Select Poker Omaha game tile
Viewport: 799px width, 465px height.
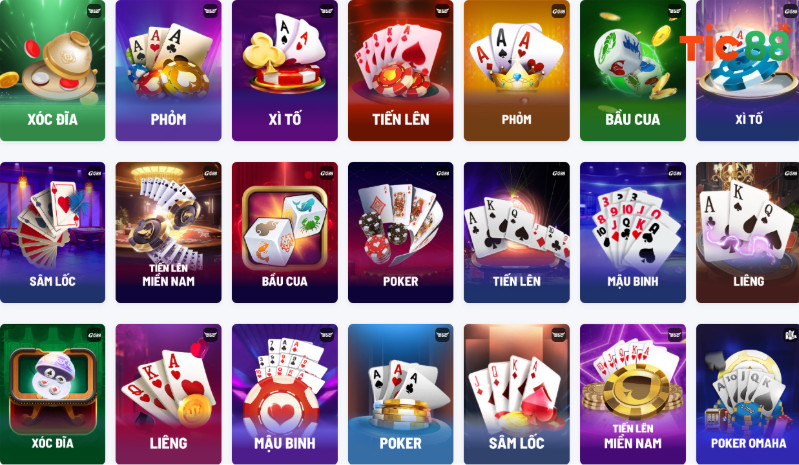748,394
